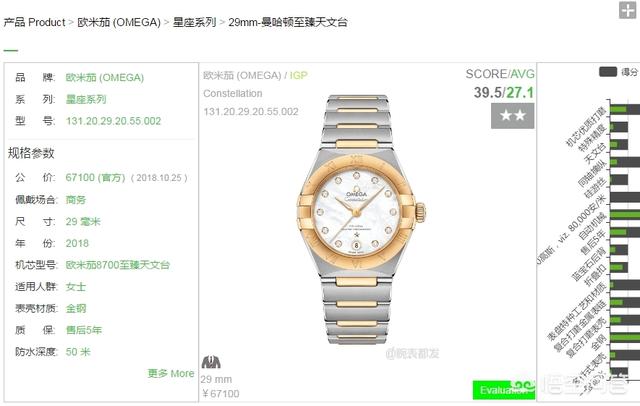Click the 金钢 case material link
The height and width of the screenshot is (406, 640).
(76, 308)
